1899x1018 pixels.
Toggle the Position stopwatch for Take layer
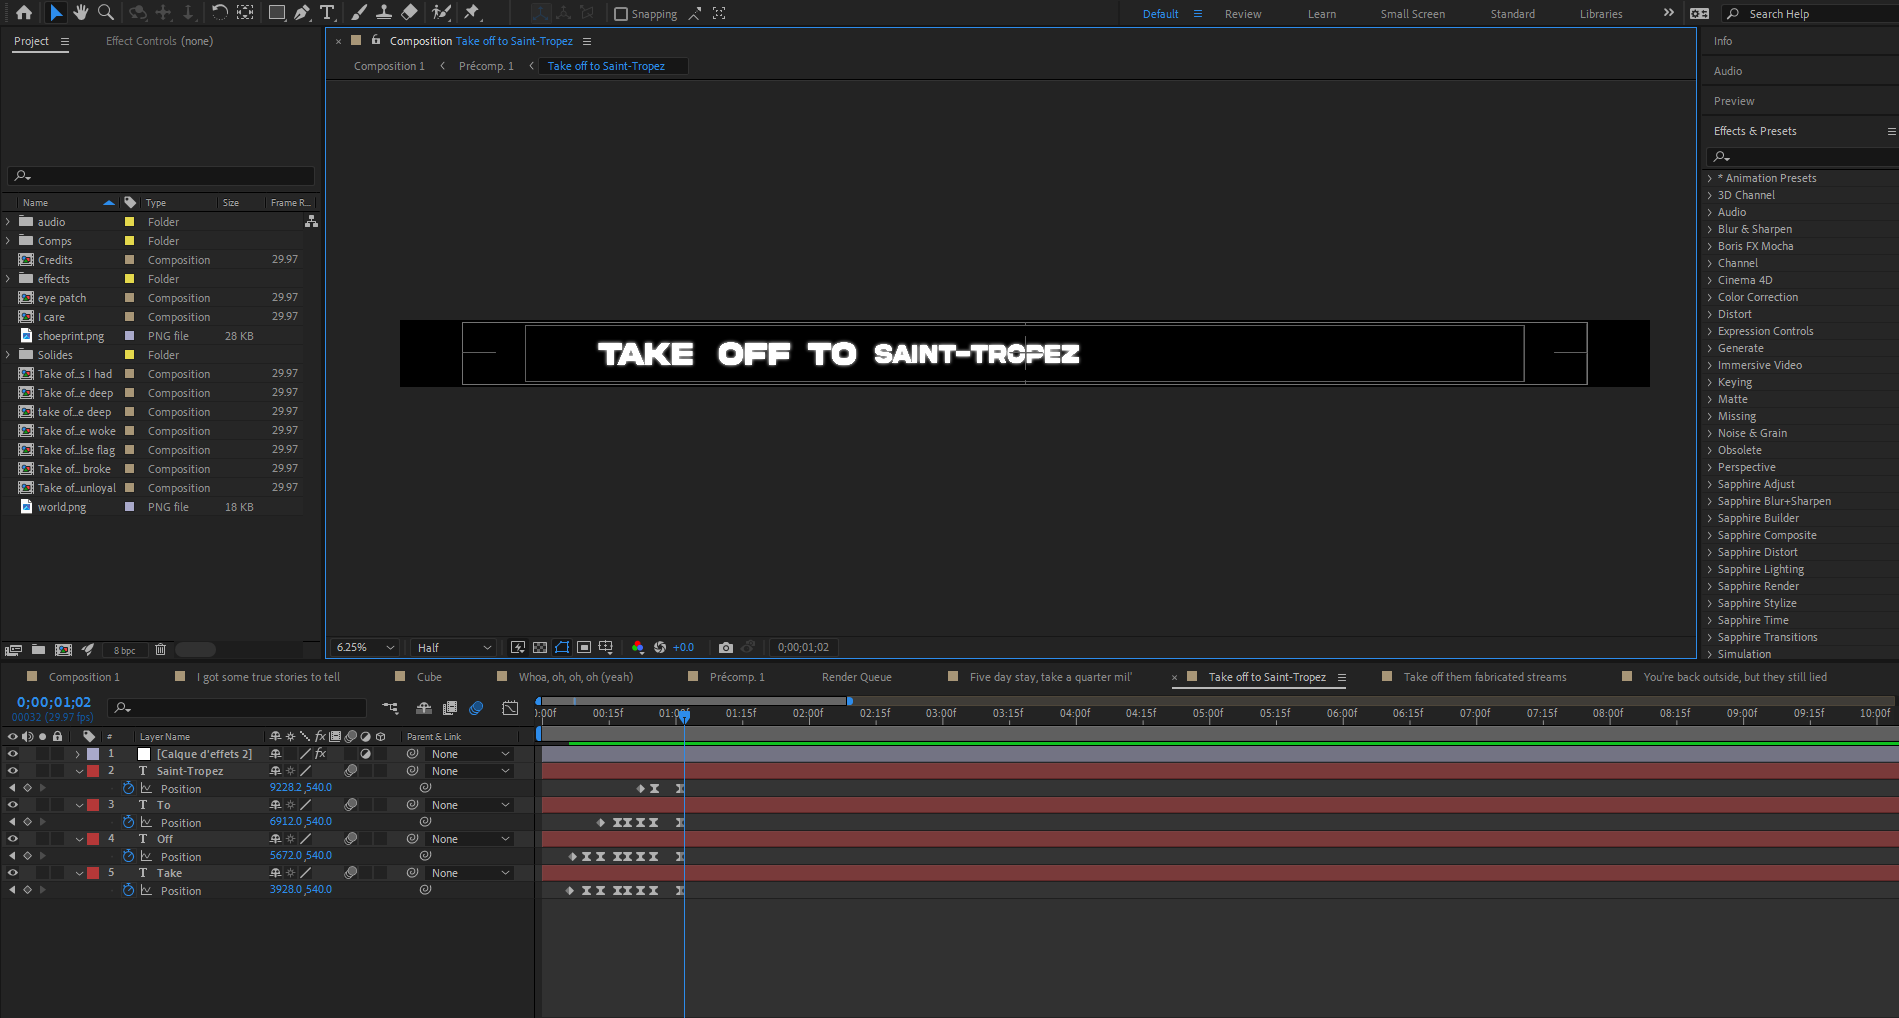[x=128, y=890]
